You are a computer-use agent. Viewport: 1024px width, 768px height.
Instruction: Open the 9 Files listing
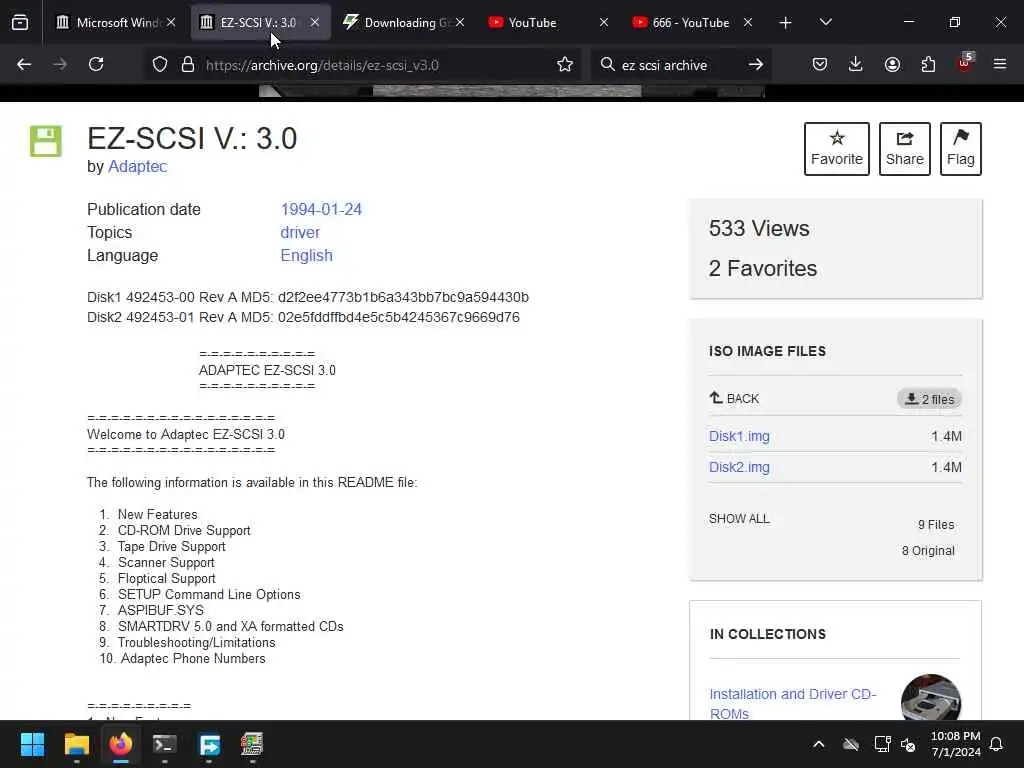(x=936, y=524)
